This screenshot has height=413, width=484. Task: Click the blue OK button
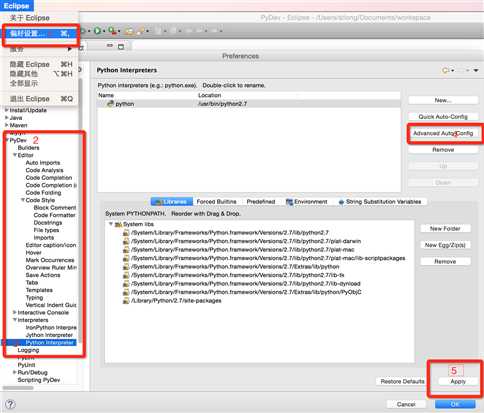pos(455,404)
